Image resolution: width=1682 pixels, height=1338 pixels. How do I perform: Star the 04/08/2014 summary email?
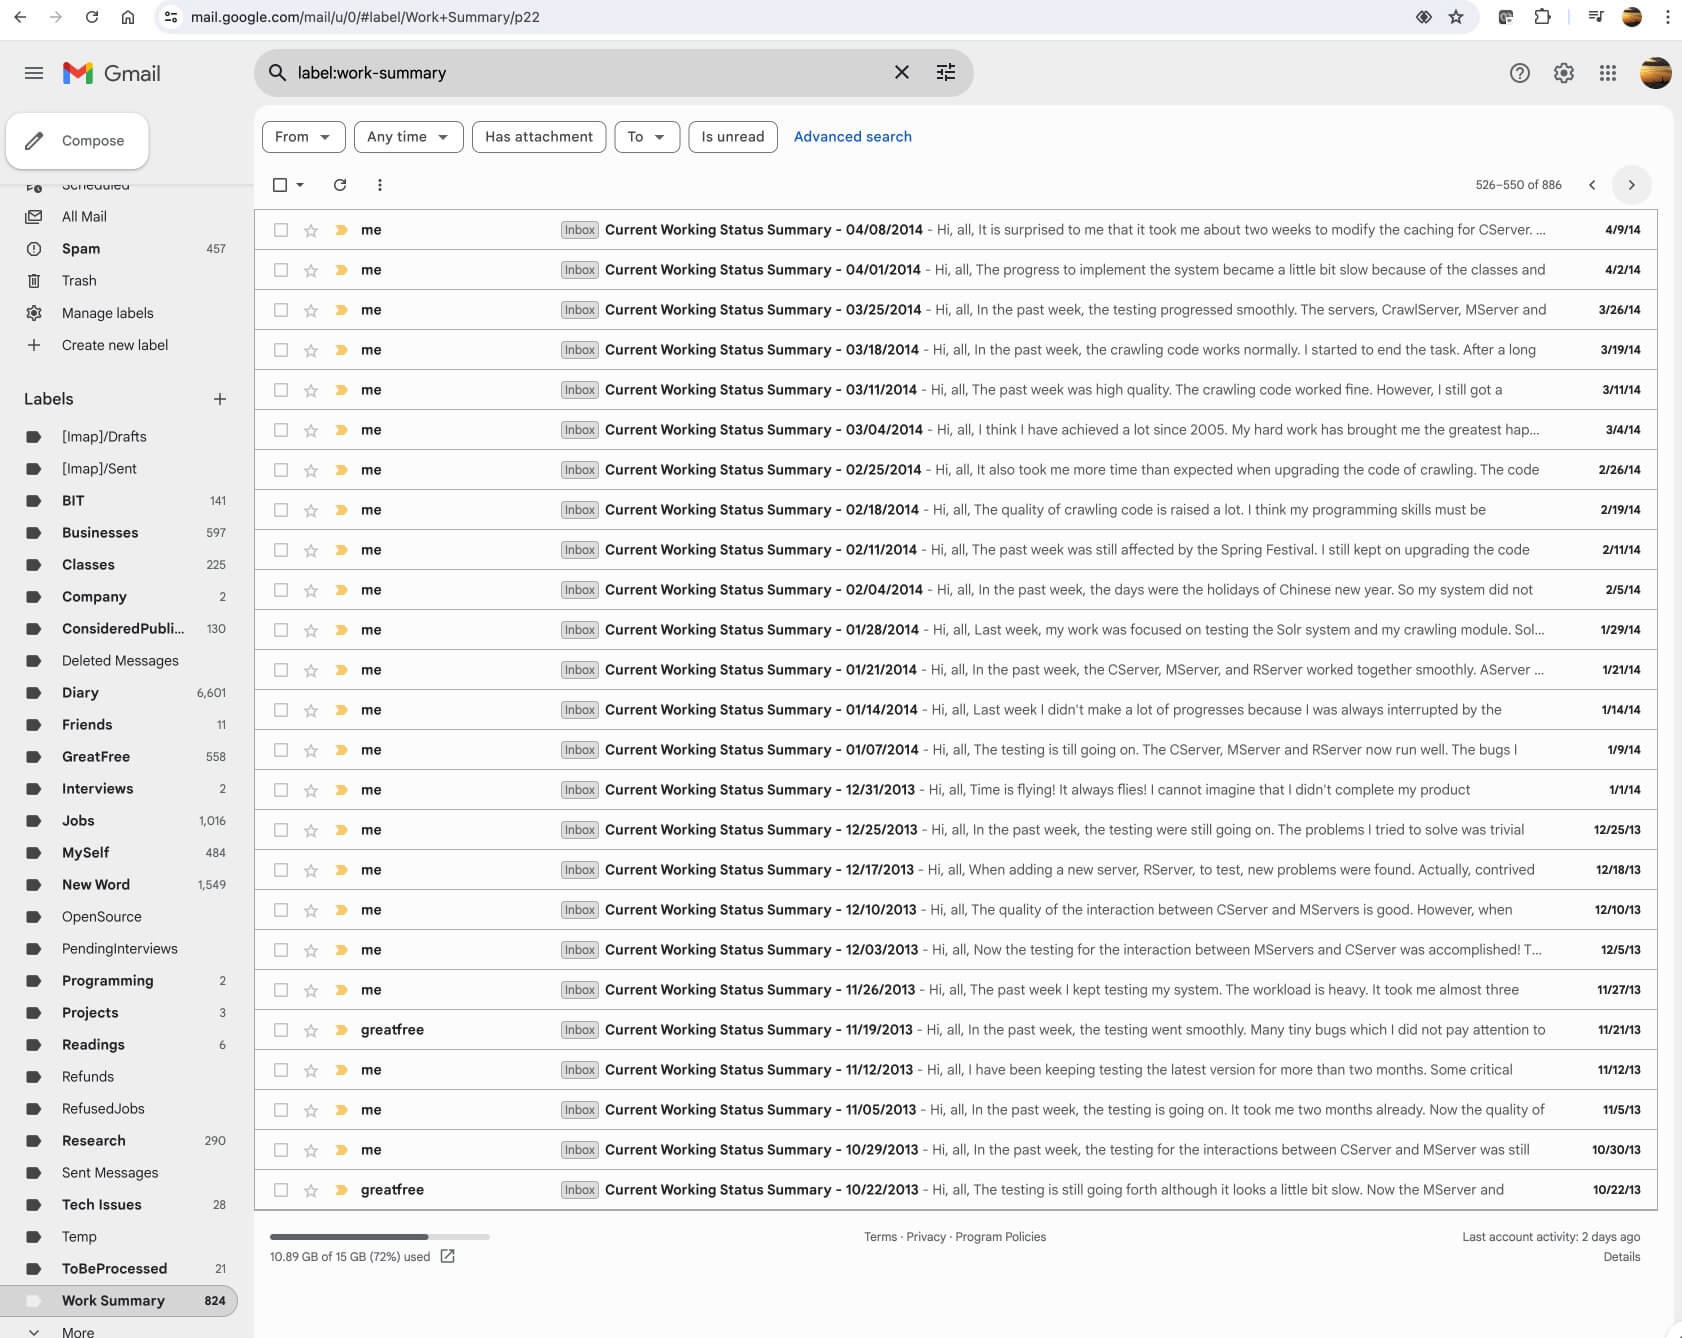pos(311,230)
